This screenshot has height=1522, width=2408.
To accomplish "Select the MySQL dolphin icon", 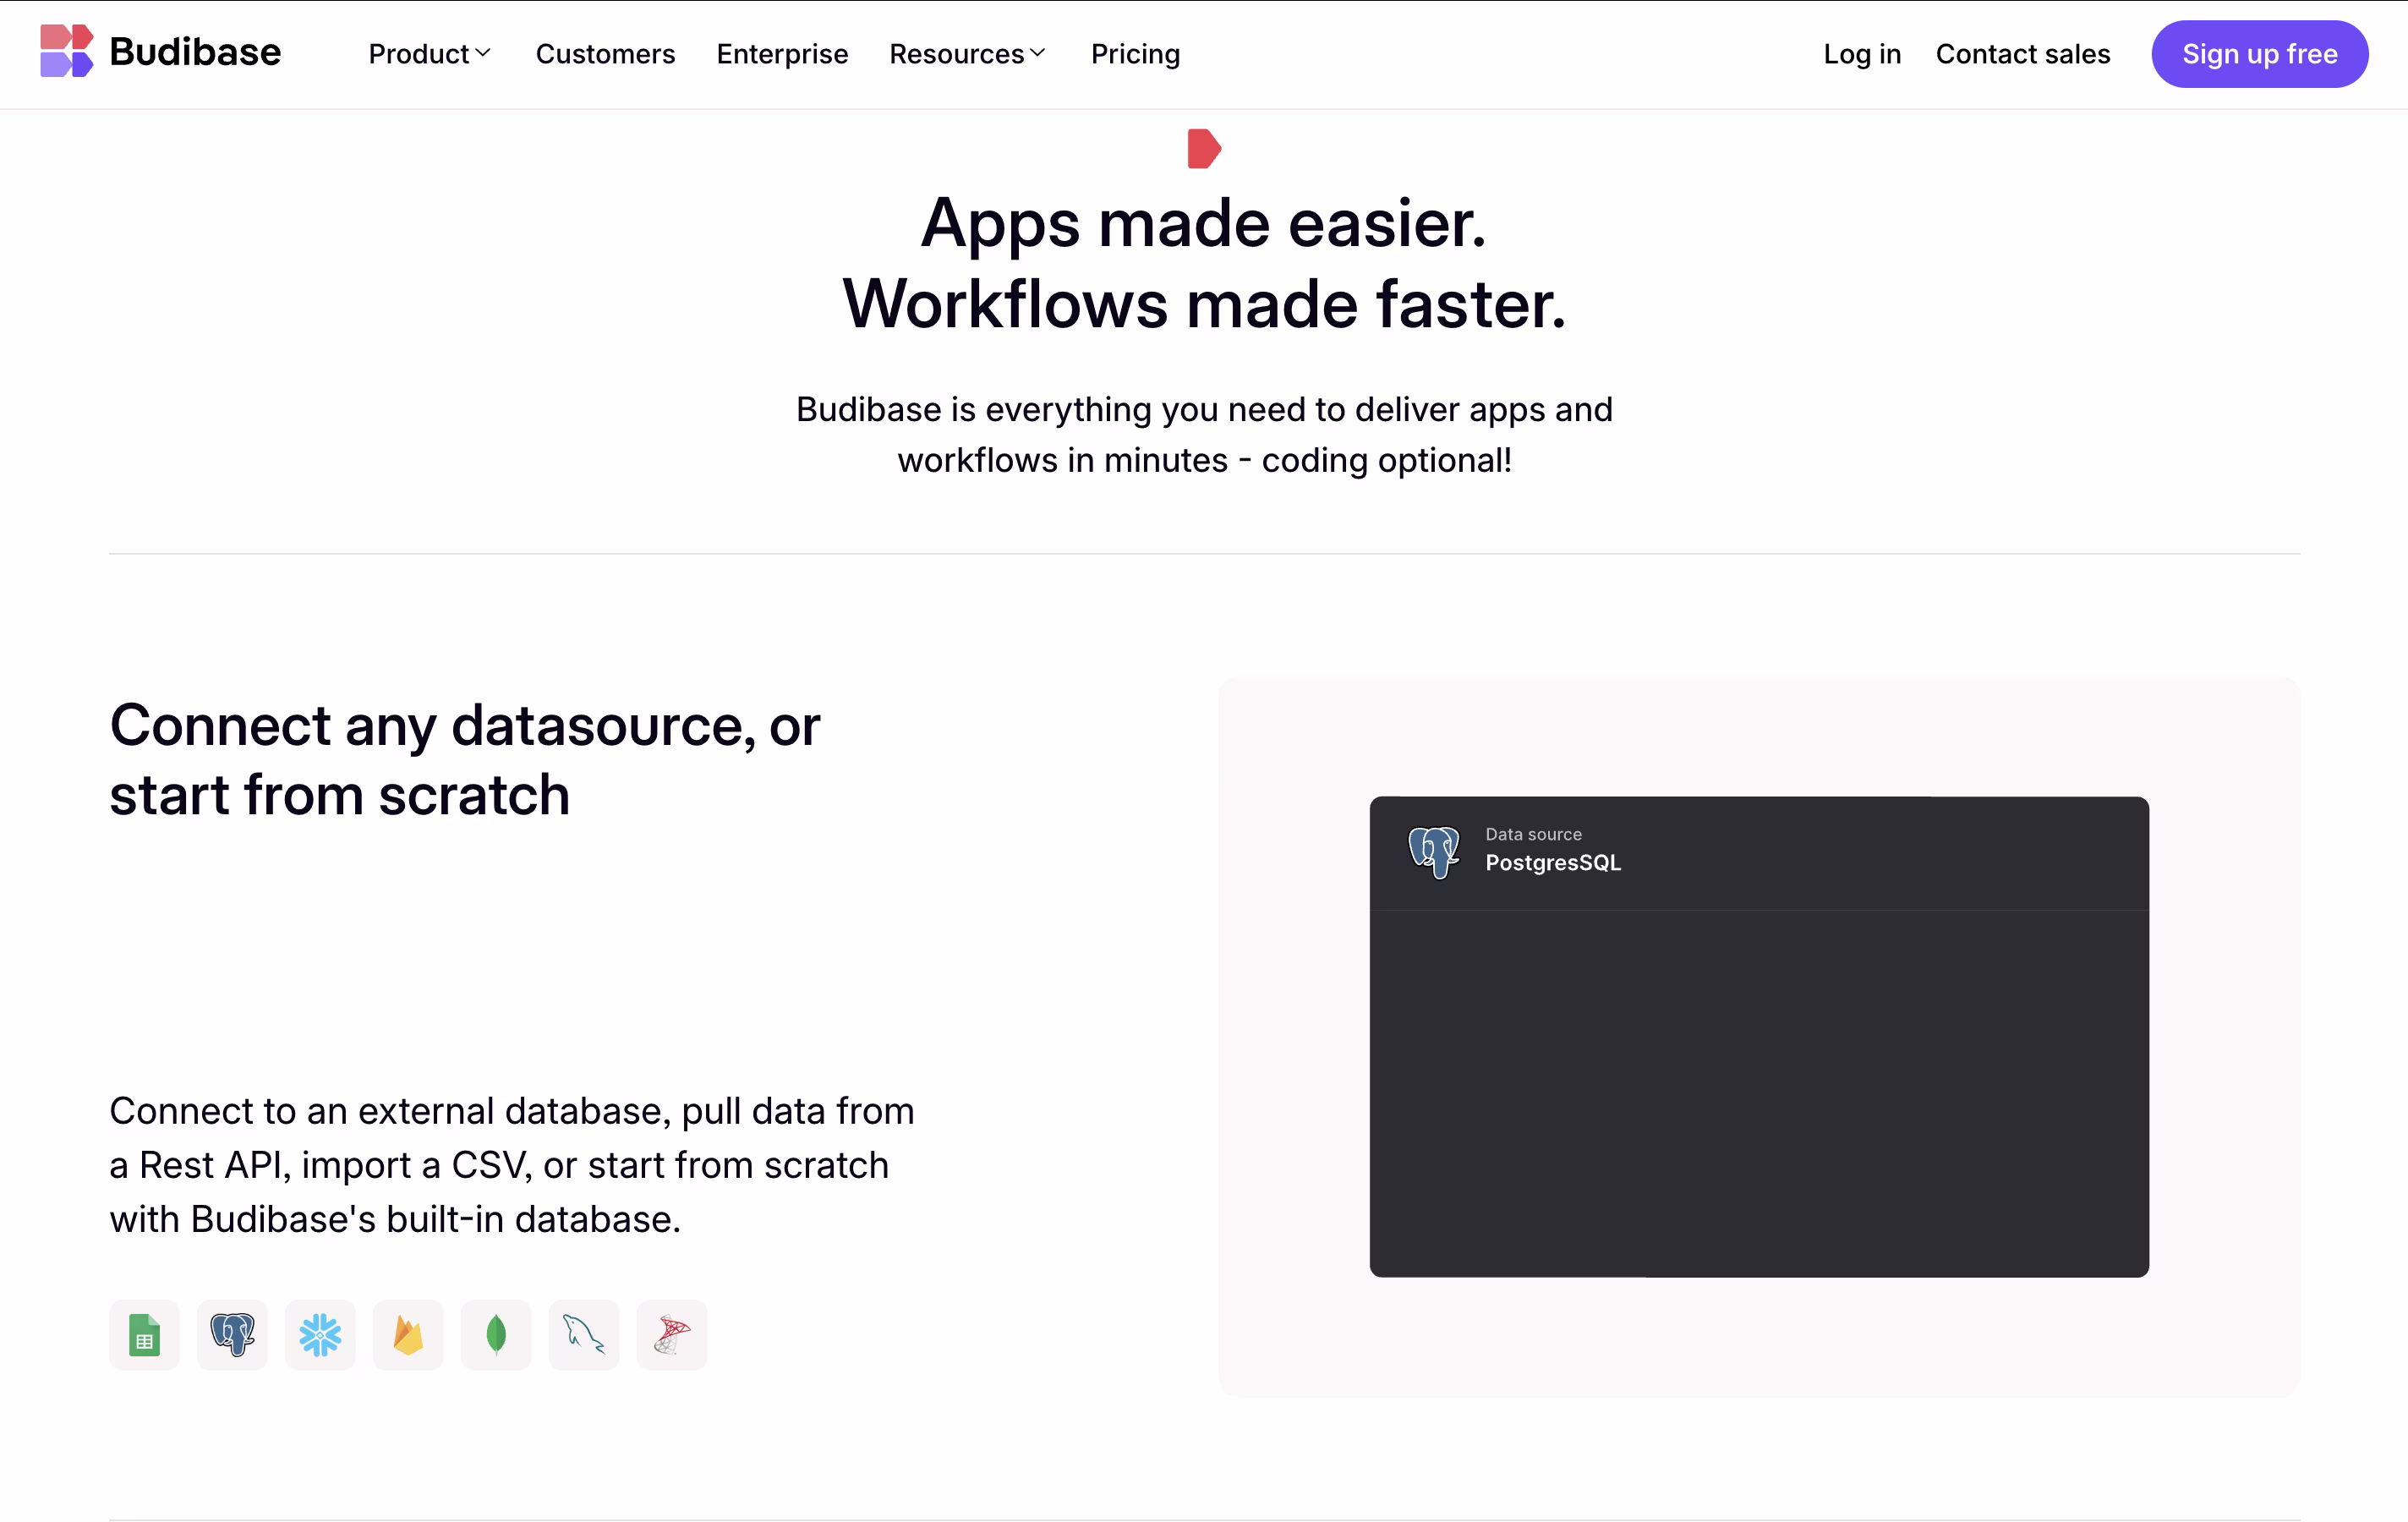I will tap(584, 1335).
